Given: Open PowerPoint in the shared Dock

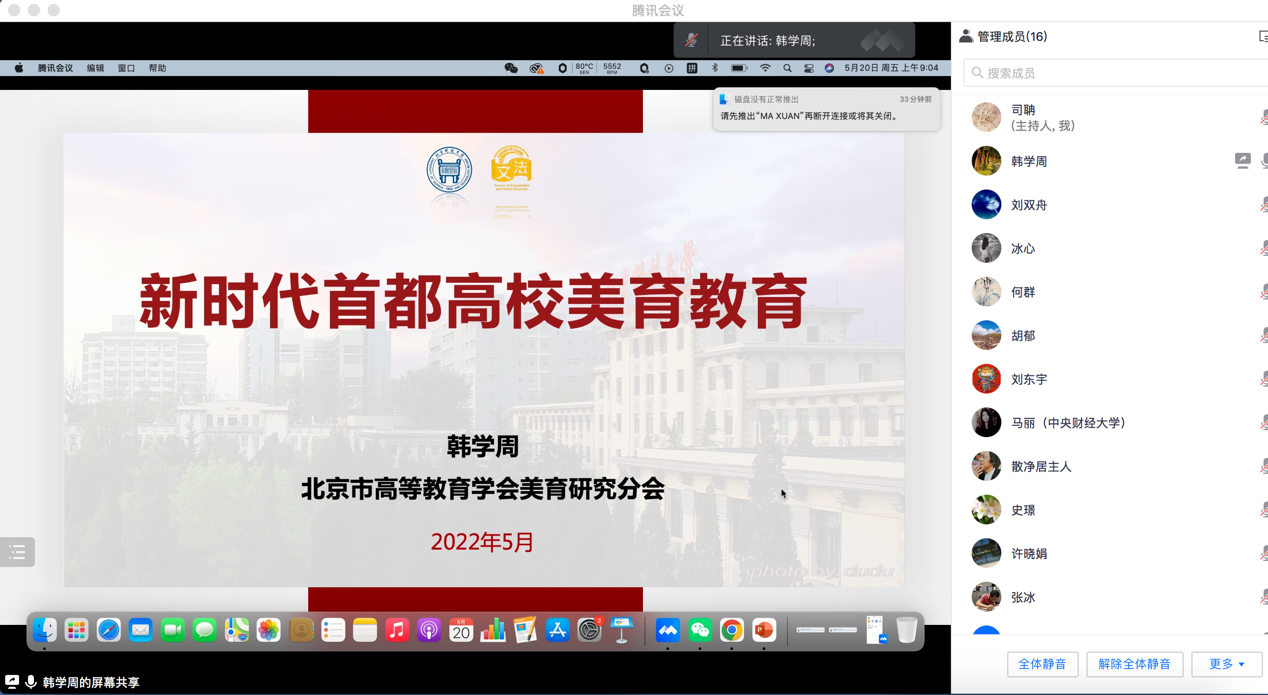Looking at the screenshot, I should tap(764, 630).
